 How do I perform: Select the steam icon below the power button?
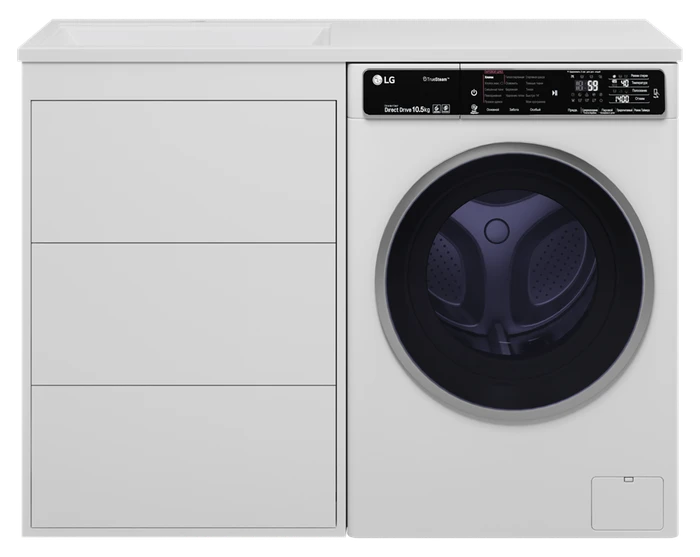pyautogui.click(x=474, y=109)
